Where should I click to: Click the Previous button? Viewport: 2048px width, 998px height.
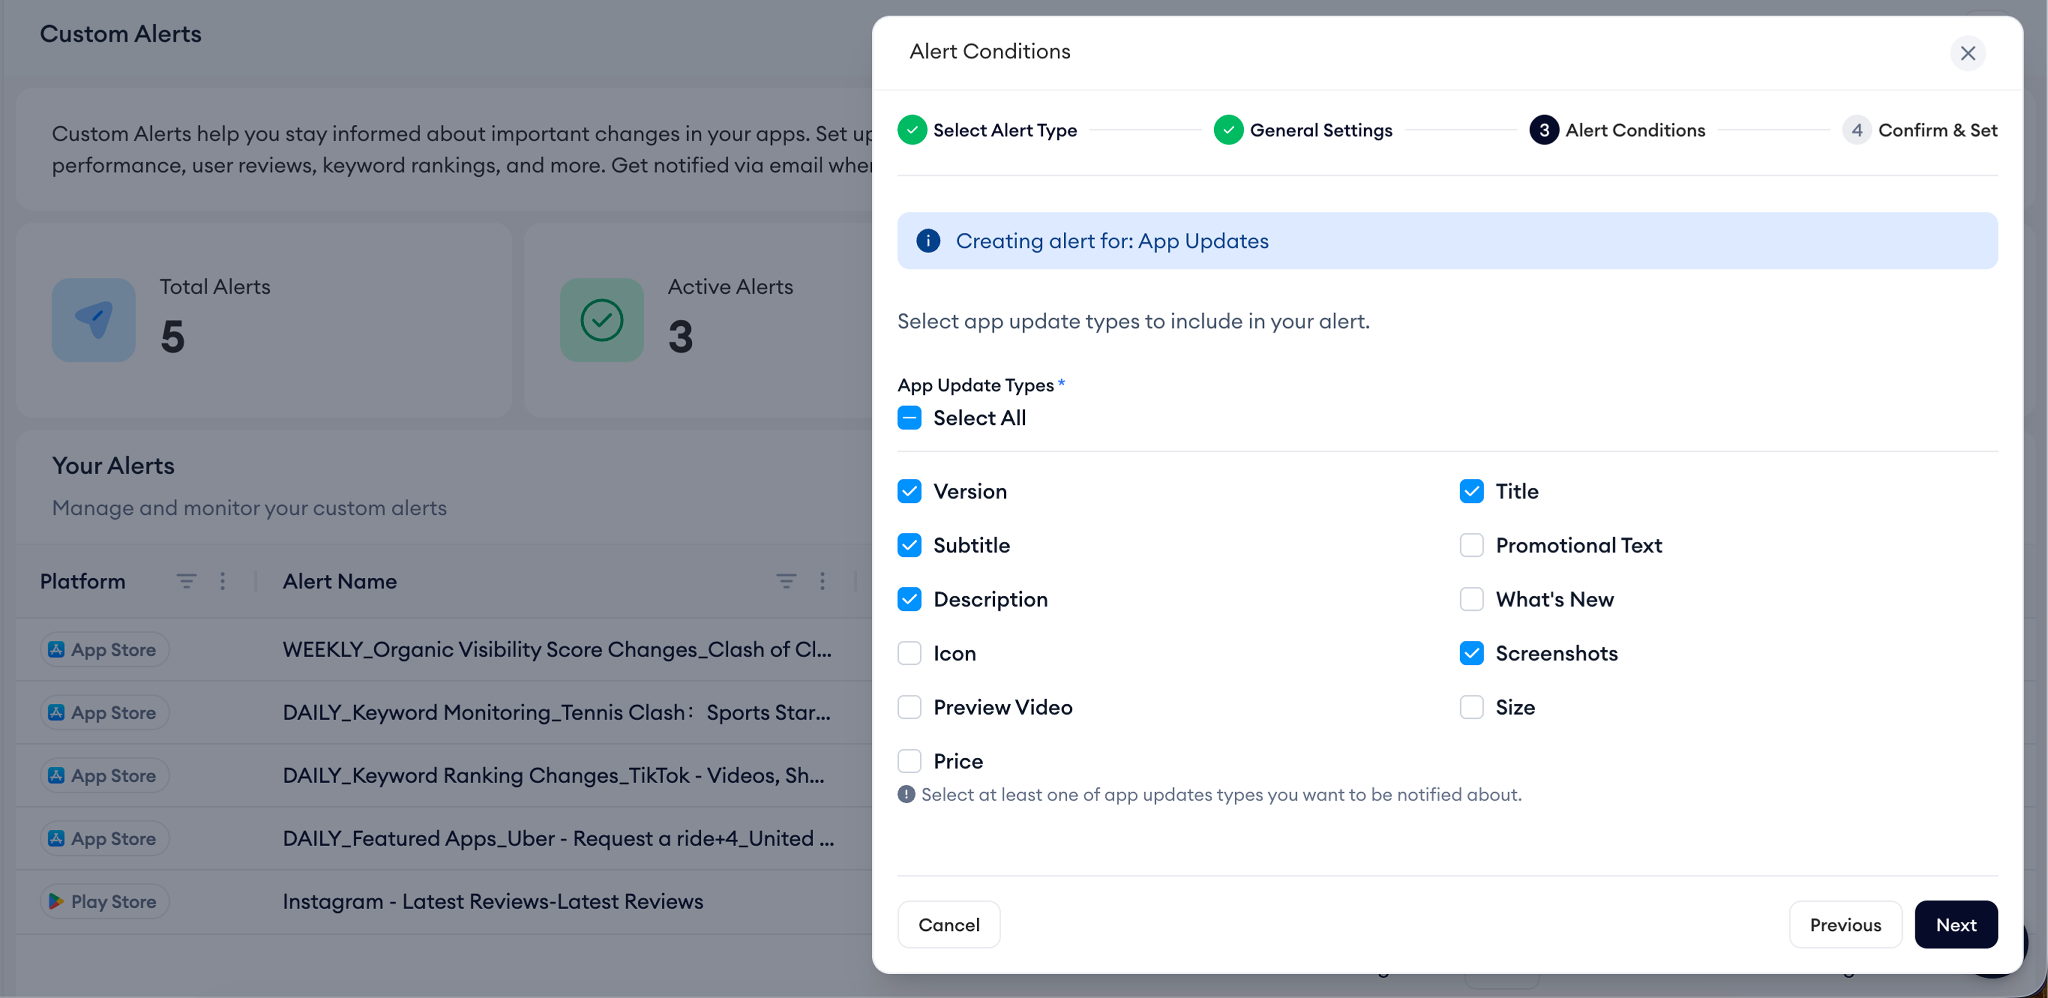point(1845,925)
